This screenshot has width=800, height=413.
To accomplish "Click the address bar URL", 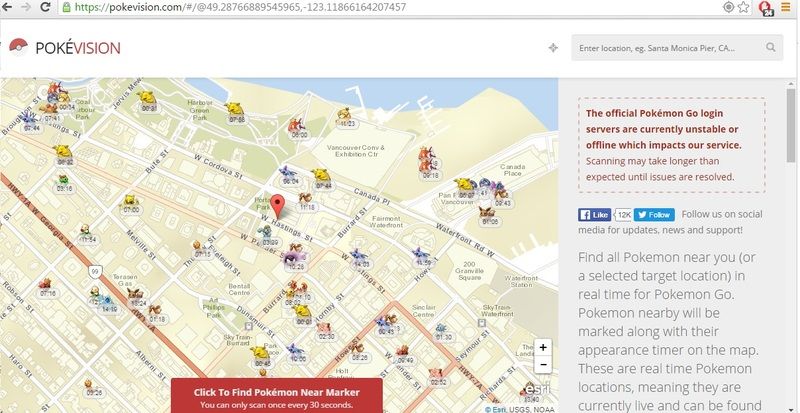I will [x=241, y=7].
